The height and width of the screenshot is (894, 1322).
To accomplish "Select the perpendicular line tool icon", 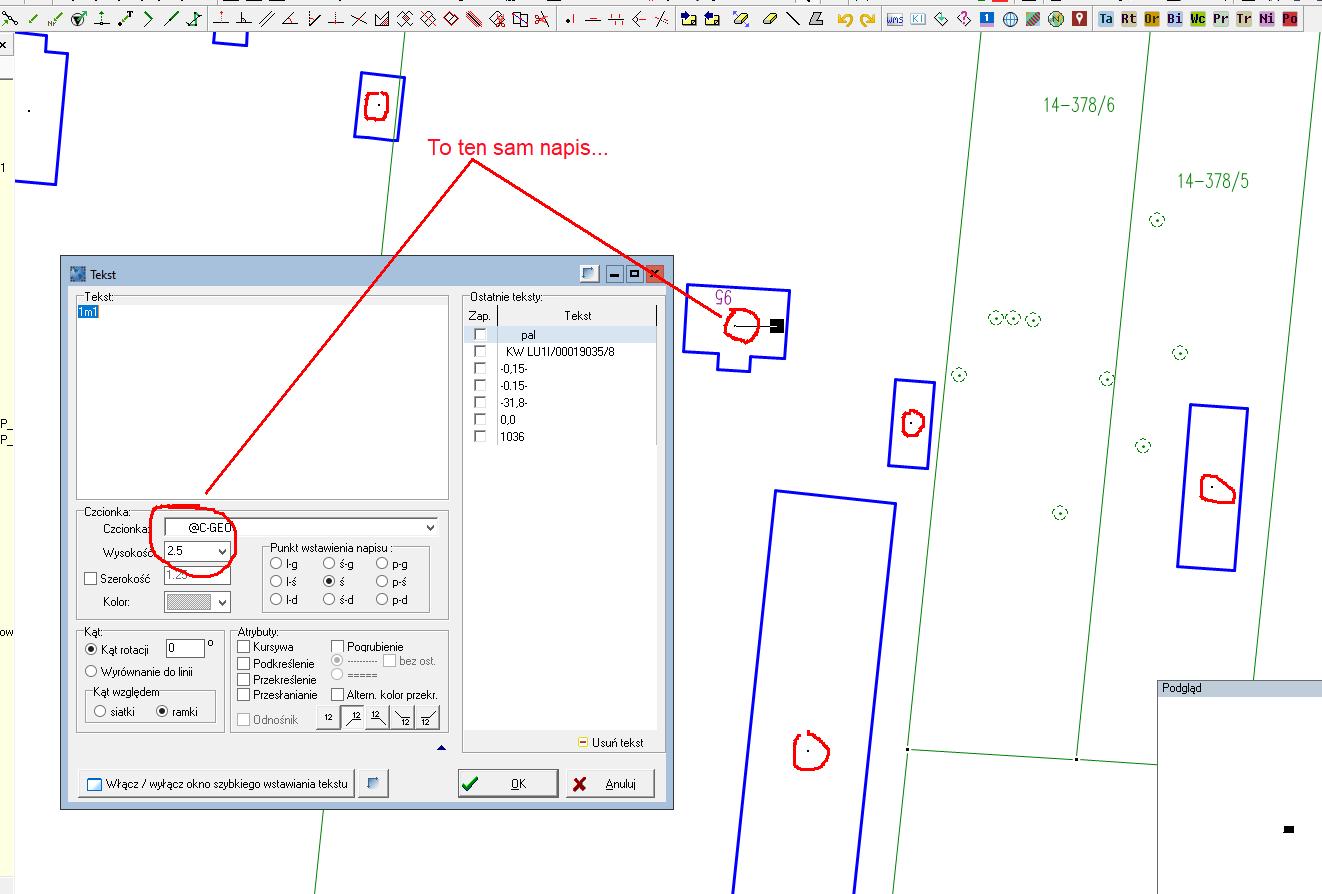I will click(x=244, y=19).
